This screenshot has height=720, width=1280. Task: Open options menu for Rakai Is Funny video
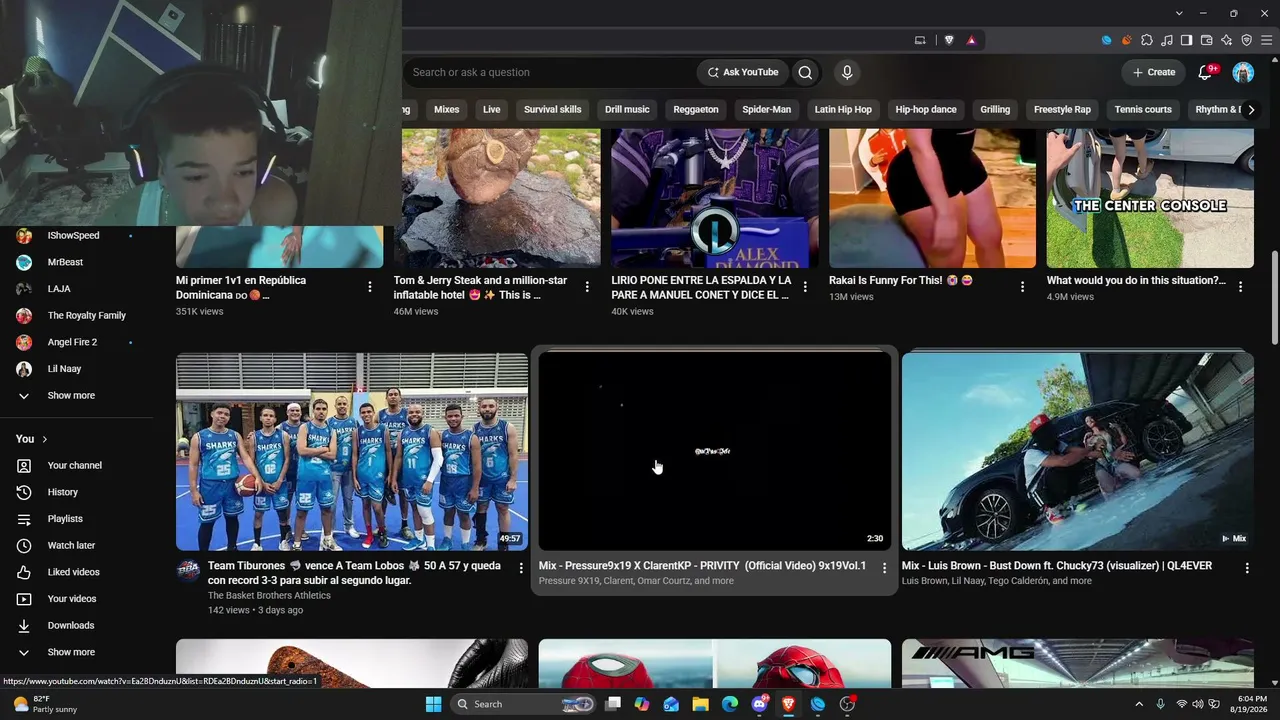1022,287
